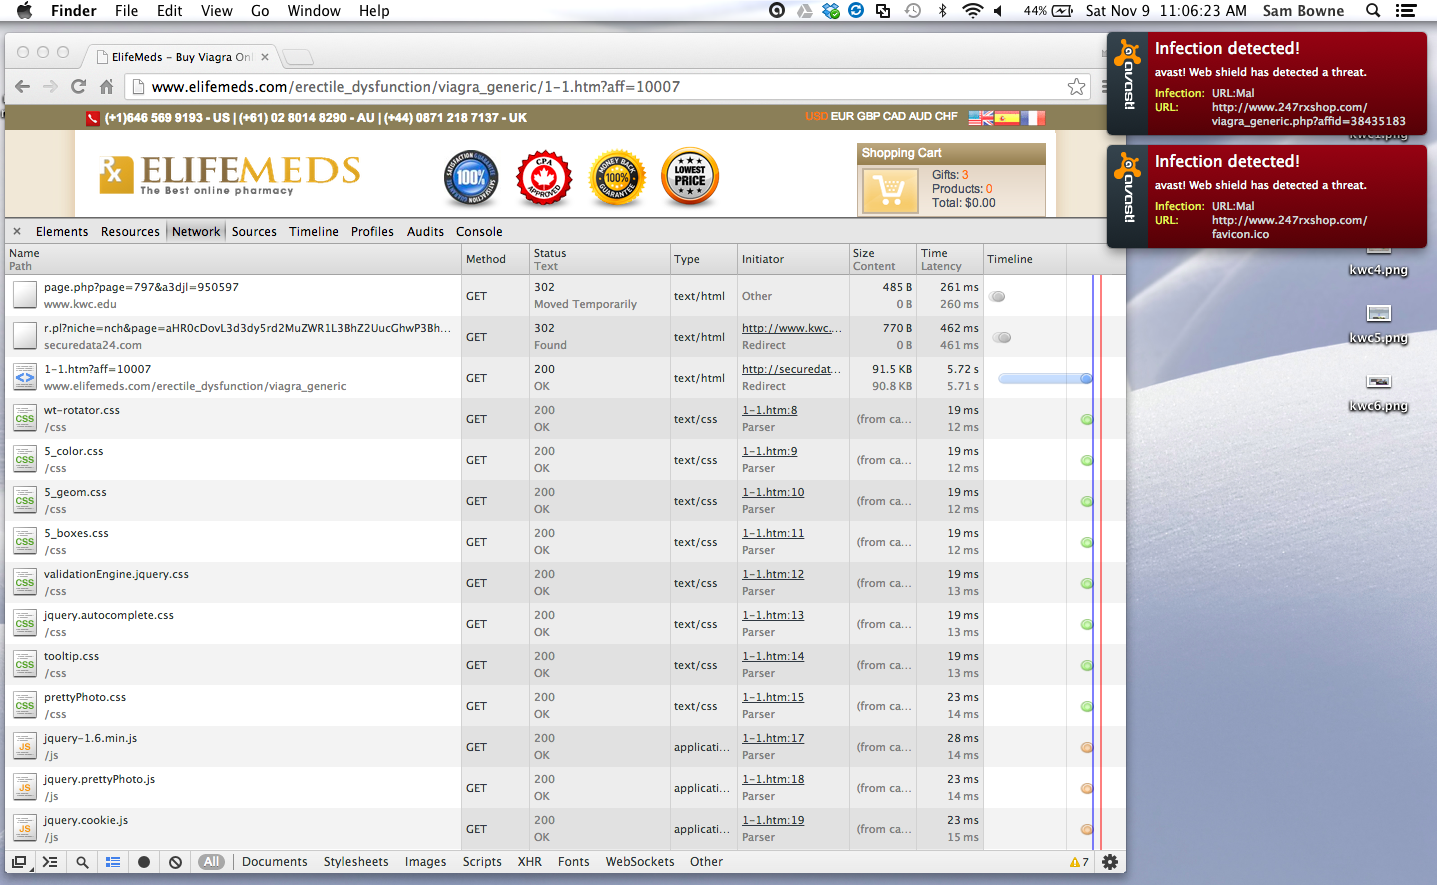Select the Spanish flag language icon

[1006, 117]
